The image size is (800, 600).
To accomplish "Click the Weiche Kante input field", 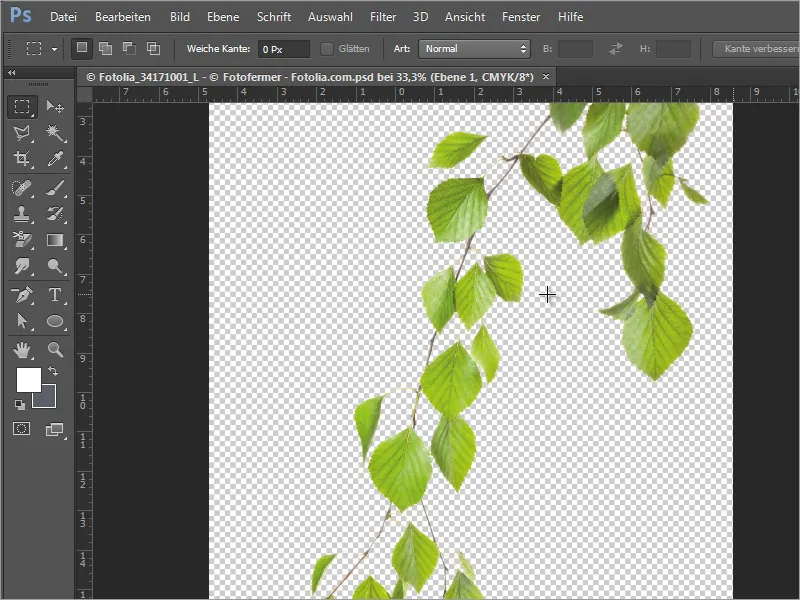I will point(284,49).
